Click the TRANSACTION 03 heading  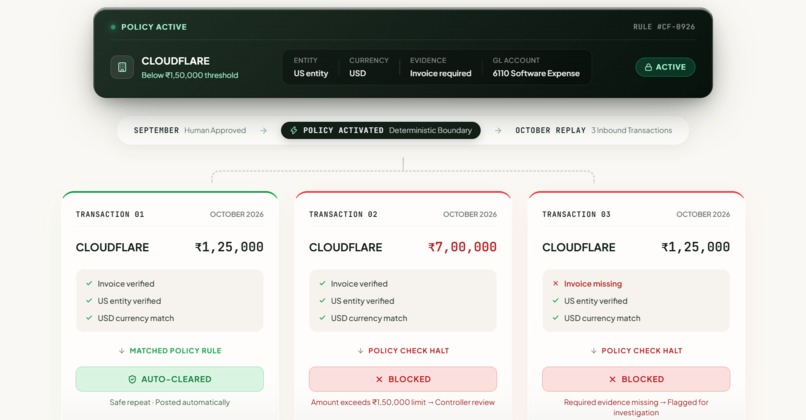pos(576,214)
